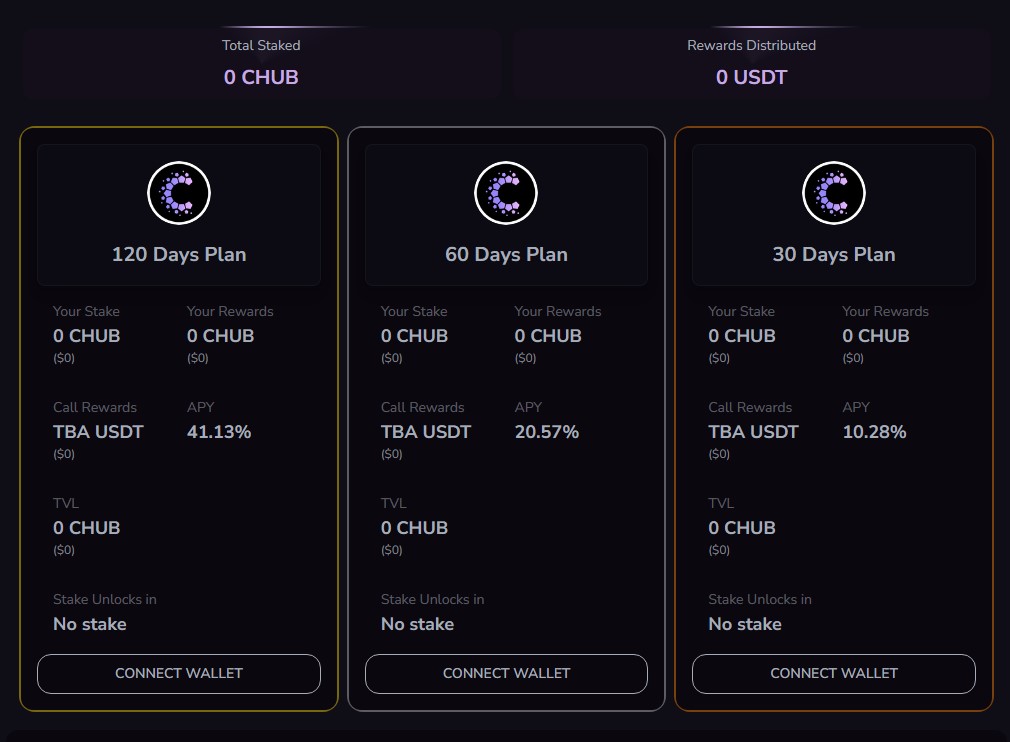
Task: Click TBA USDT Call Rewards in 60 Days card
Action: coord(426,432)
